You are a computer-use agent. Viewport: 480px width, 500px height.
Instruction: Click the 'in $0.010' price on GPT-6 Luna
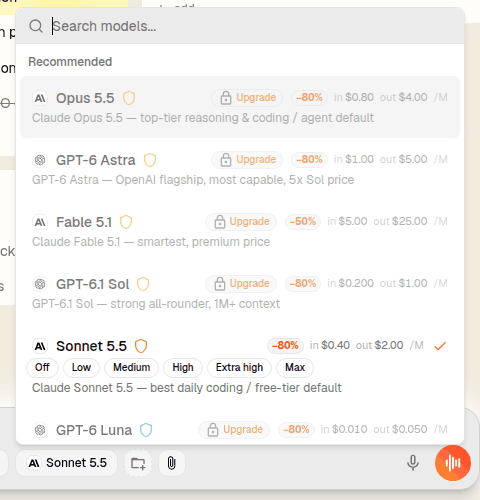coord(344,429)
